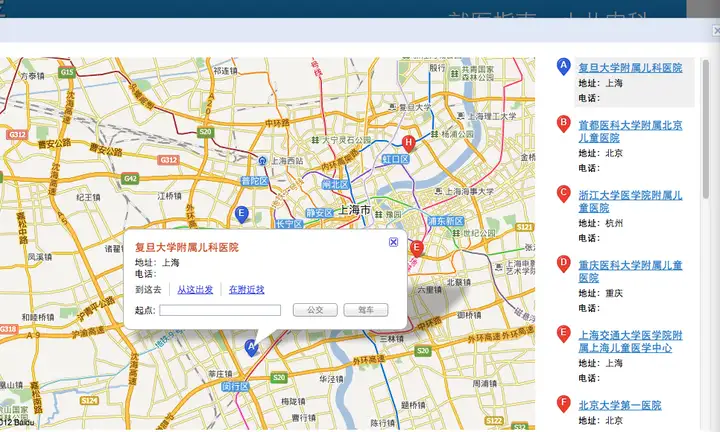Click the 上海海事大学 university icon
The width and height of the screenshot is (720, 432).
coord(439,191)
